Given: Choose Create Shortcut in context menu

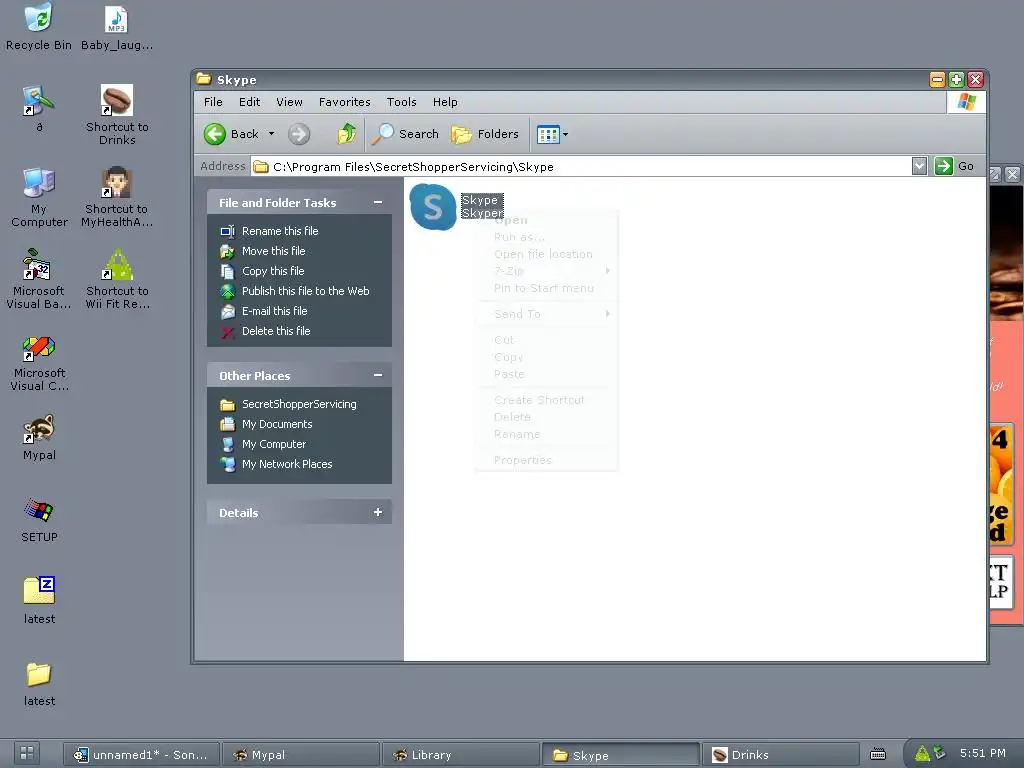Looking at the screenshot, I should point(546,400).
